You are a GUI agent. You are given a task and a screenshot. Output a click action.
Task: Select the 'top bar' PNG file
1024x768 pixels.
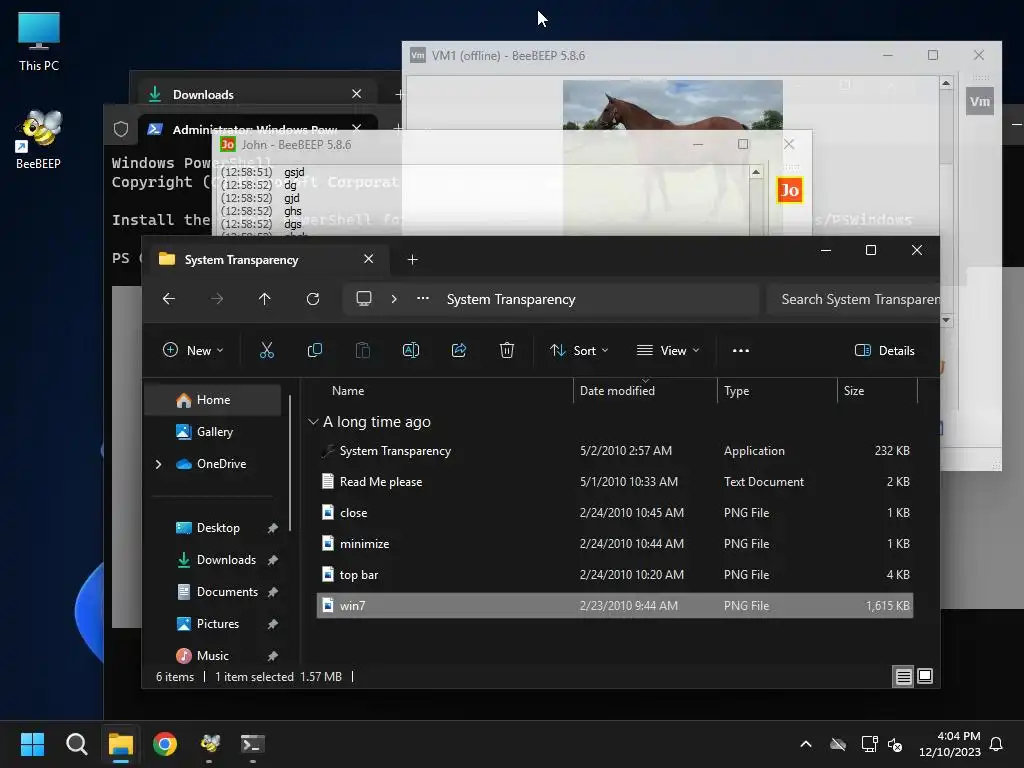coord(615,575)
